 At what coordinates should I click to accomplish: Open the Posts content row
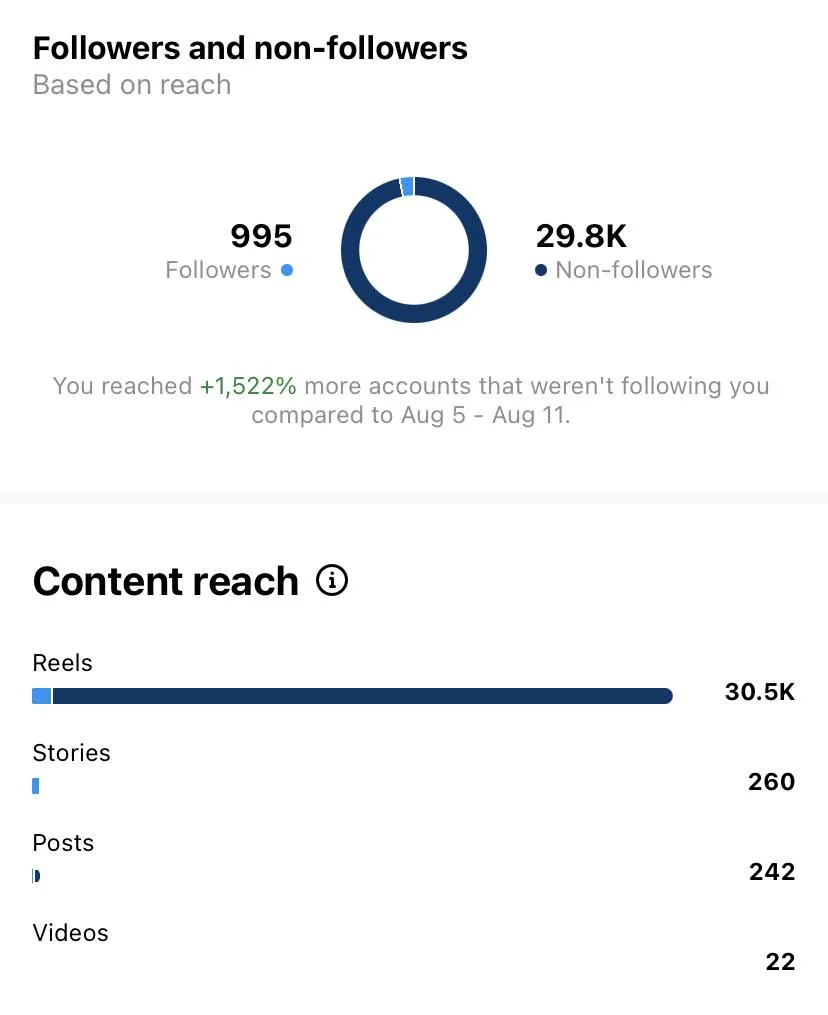pos(414,858)
